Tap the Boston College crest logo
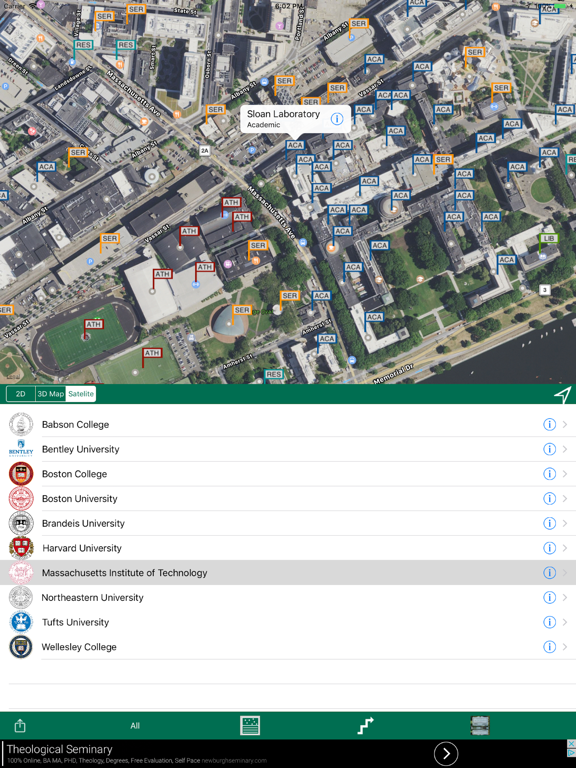The height and width of the screenshot is (768, 576). pyautogui.click(x=21, y=474)
